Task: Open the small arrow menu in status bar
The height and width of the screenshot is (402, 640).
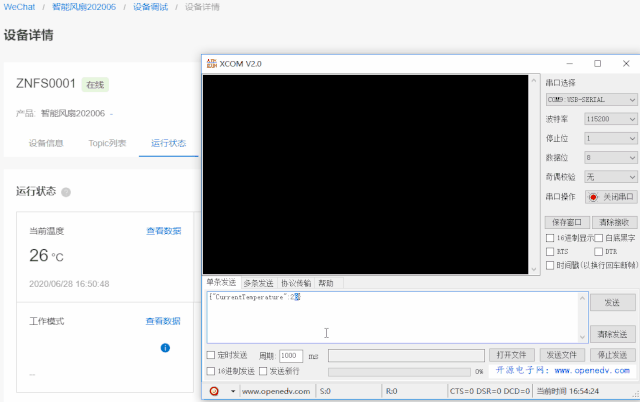Action: 232,390
